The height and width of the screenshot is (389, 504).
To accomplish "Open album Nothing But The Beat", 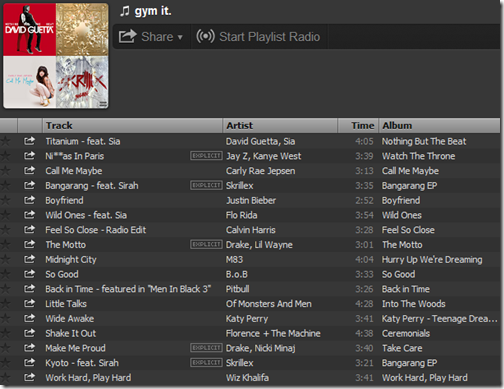I will coord(424,141).
